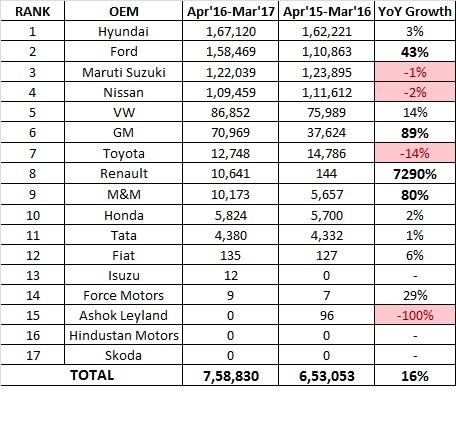Select GM's 89% growth cell
Screen dimensions: 456x438
pyautogui.click(x=415, y=133)
